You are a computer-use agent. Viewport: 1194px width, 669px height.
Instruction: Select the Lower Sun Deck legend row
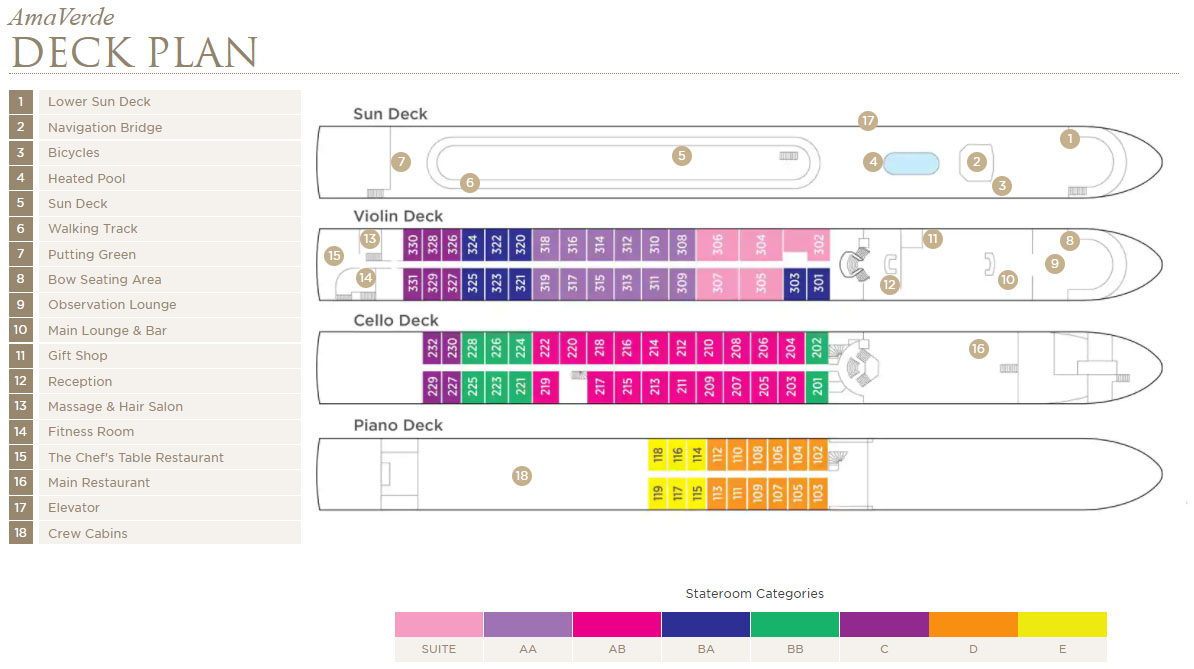(155, 102)
